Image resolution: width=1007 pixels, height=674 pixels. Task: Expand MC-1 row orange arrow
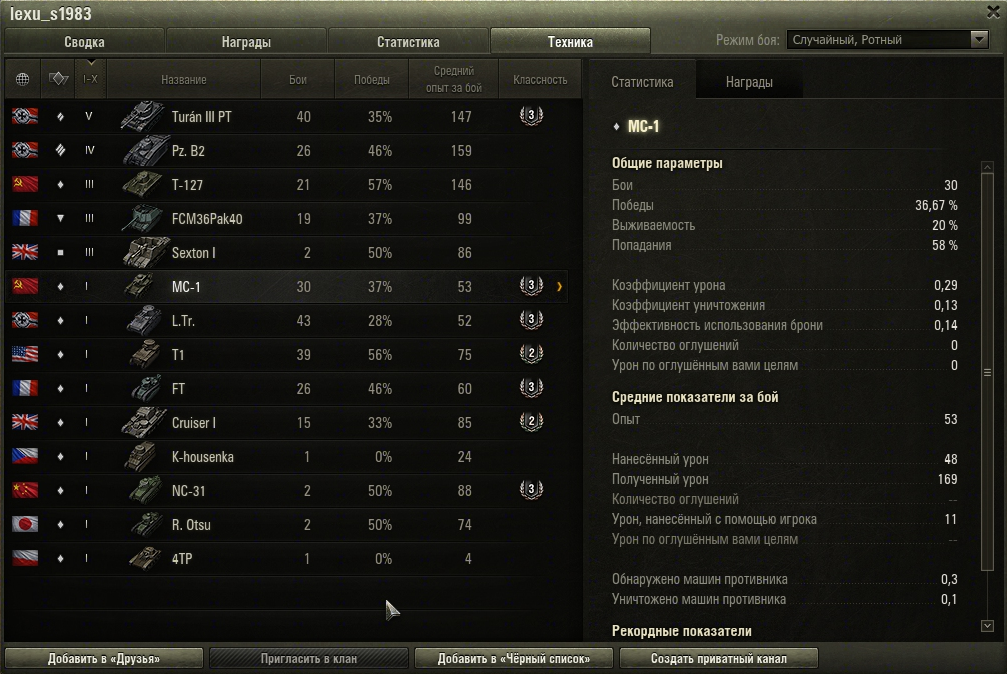(559, 287)
